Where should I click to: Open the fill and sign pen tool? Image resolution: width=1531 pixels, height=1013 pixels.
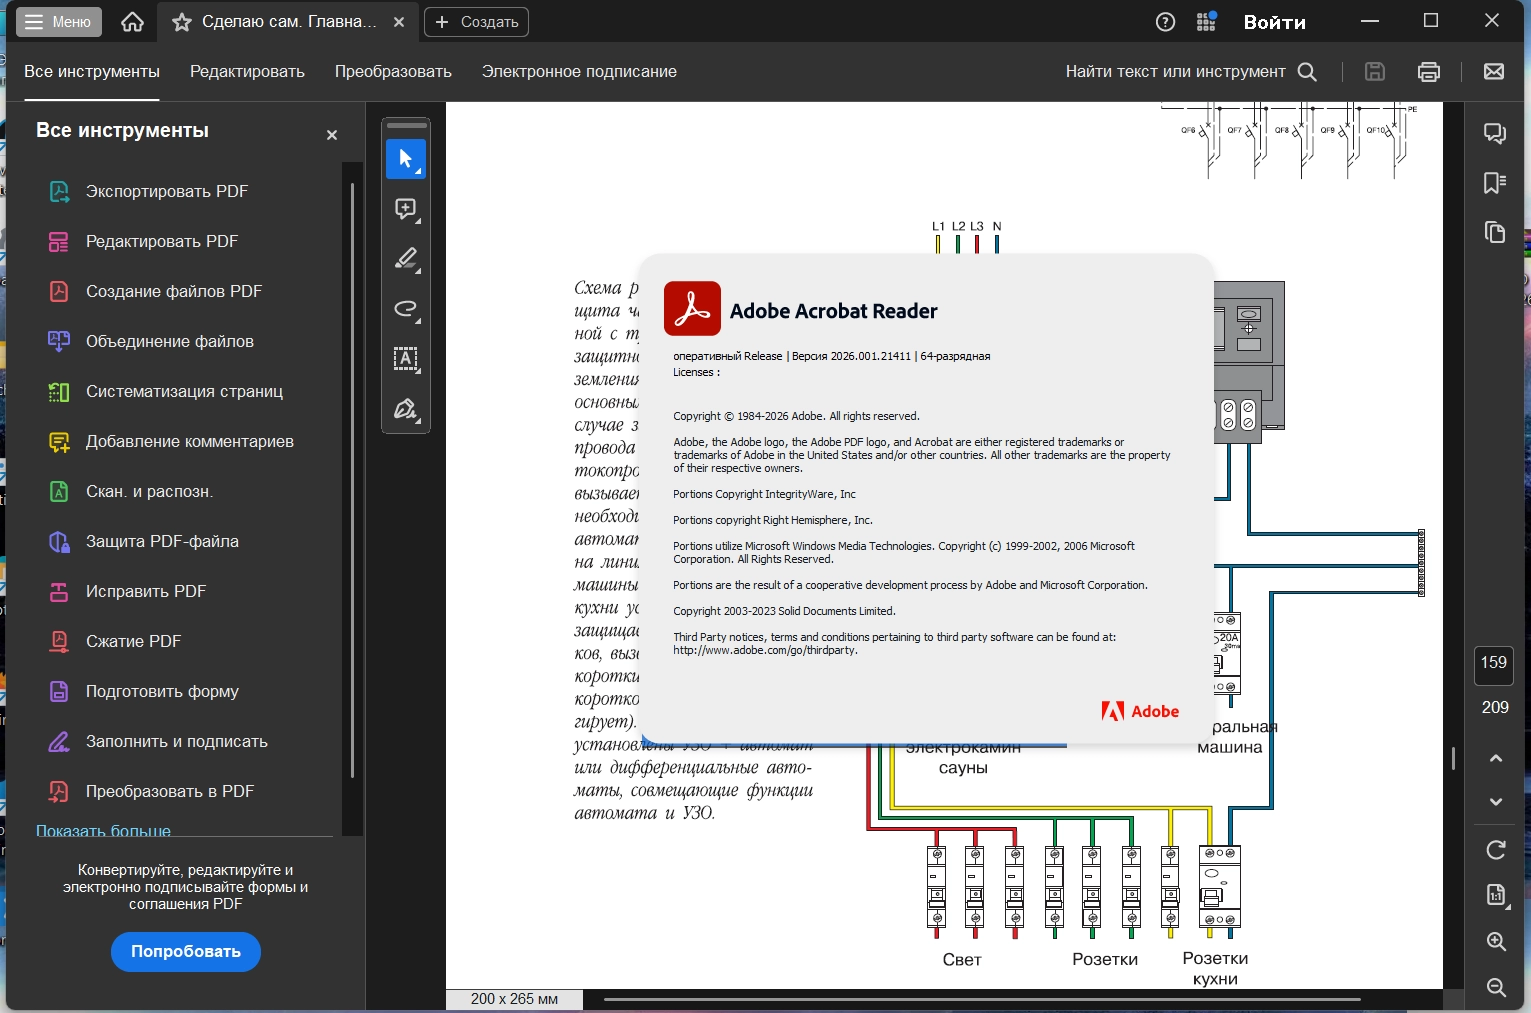[x=406, y=409]
